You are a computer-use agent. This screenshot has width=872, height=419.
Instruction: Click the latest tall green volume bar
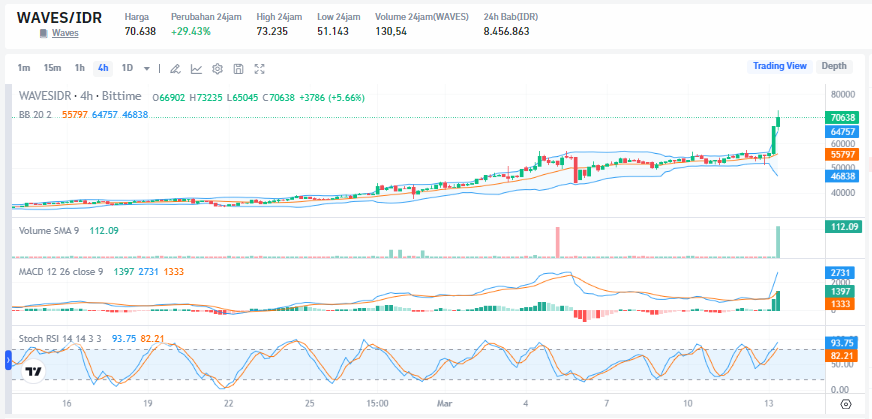pyautogui.click(x=778, y=242)
